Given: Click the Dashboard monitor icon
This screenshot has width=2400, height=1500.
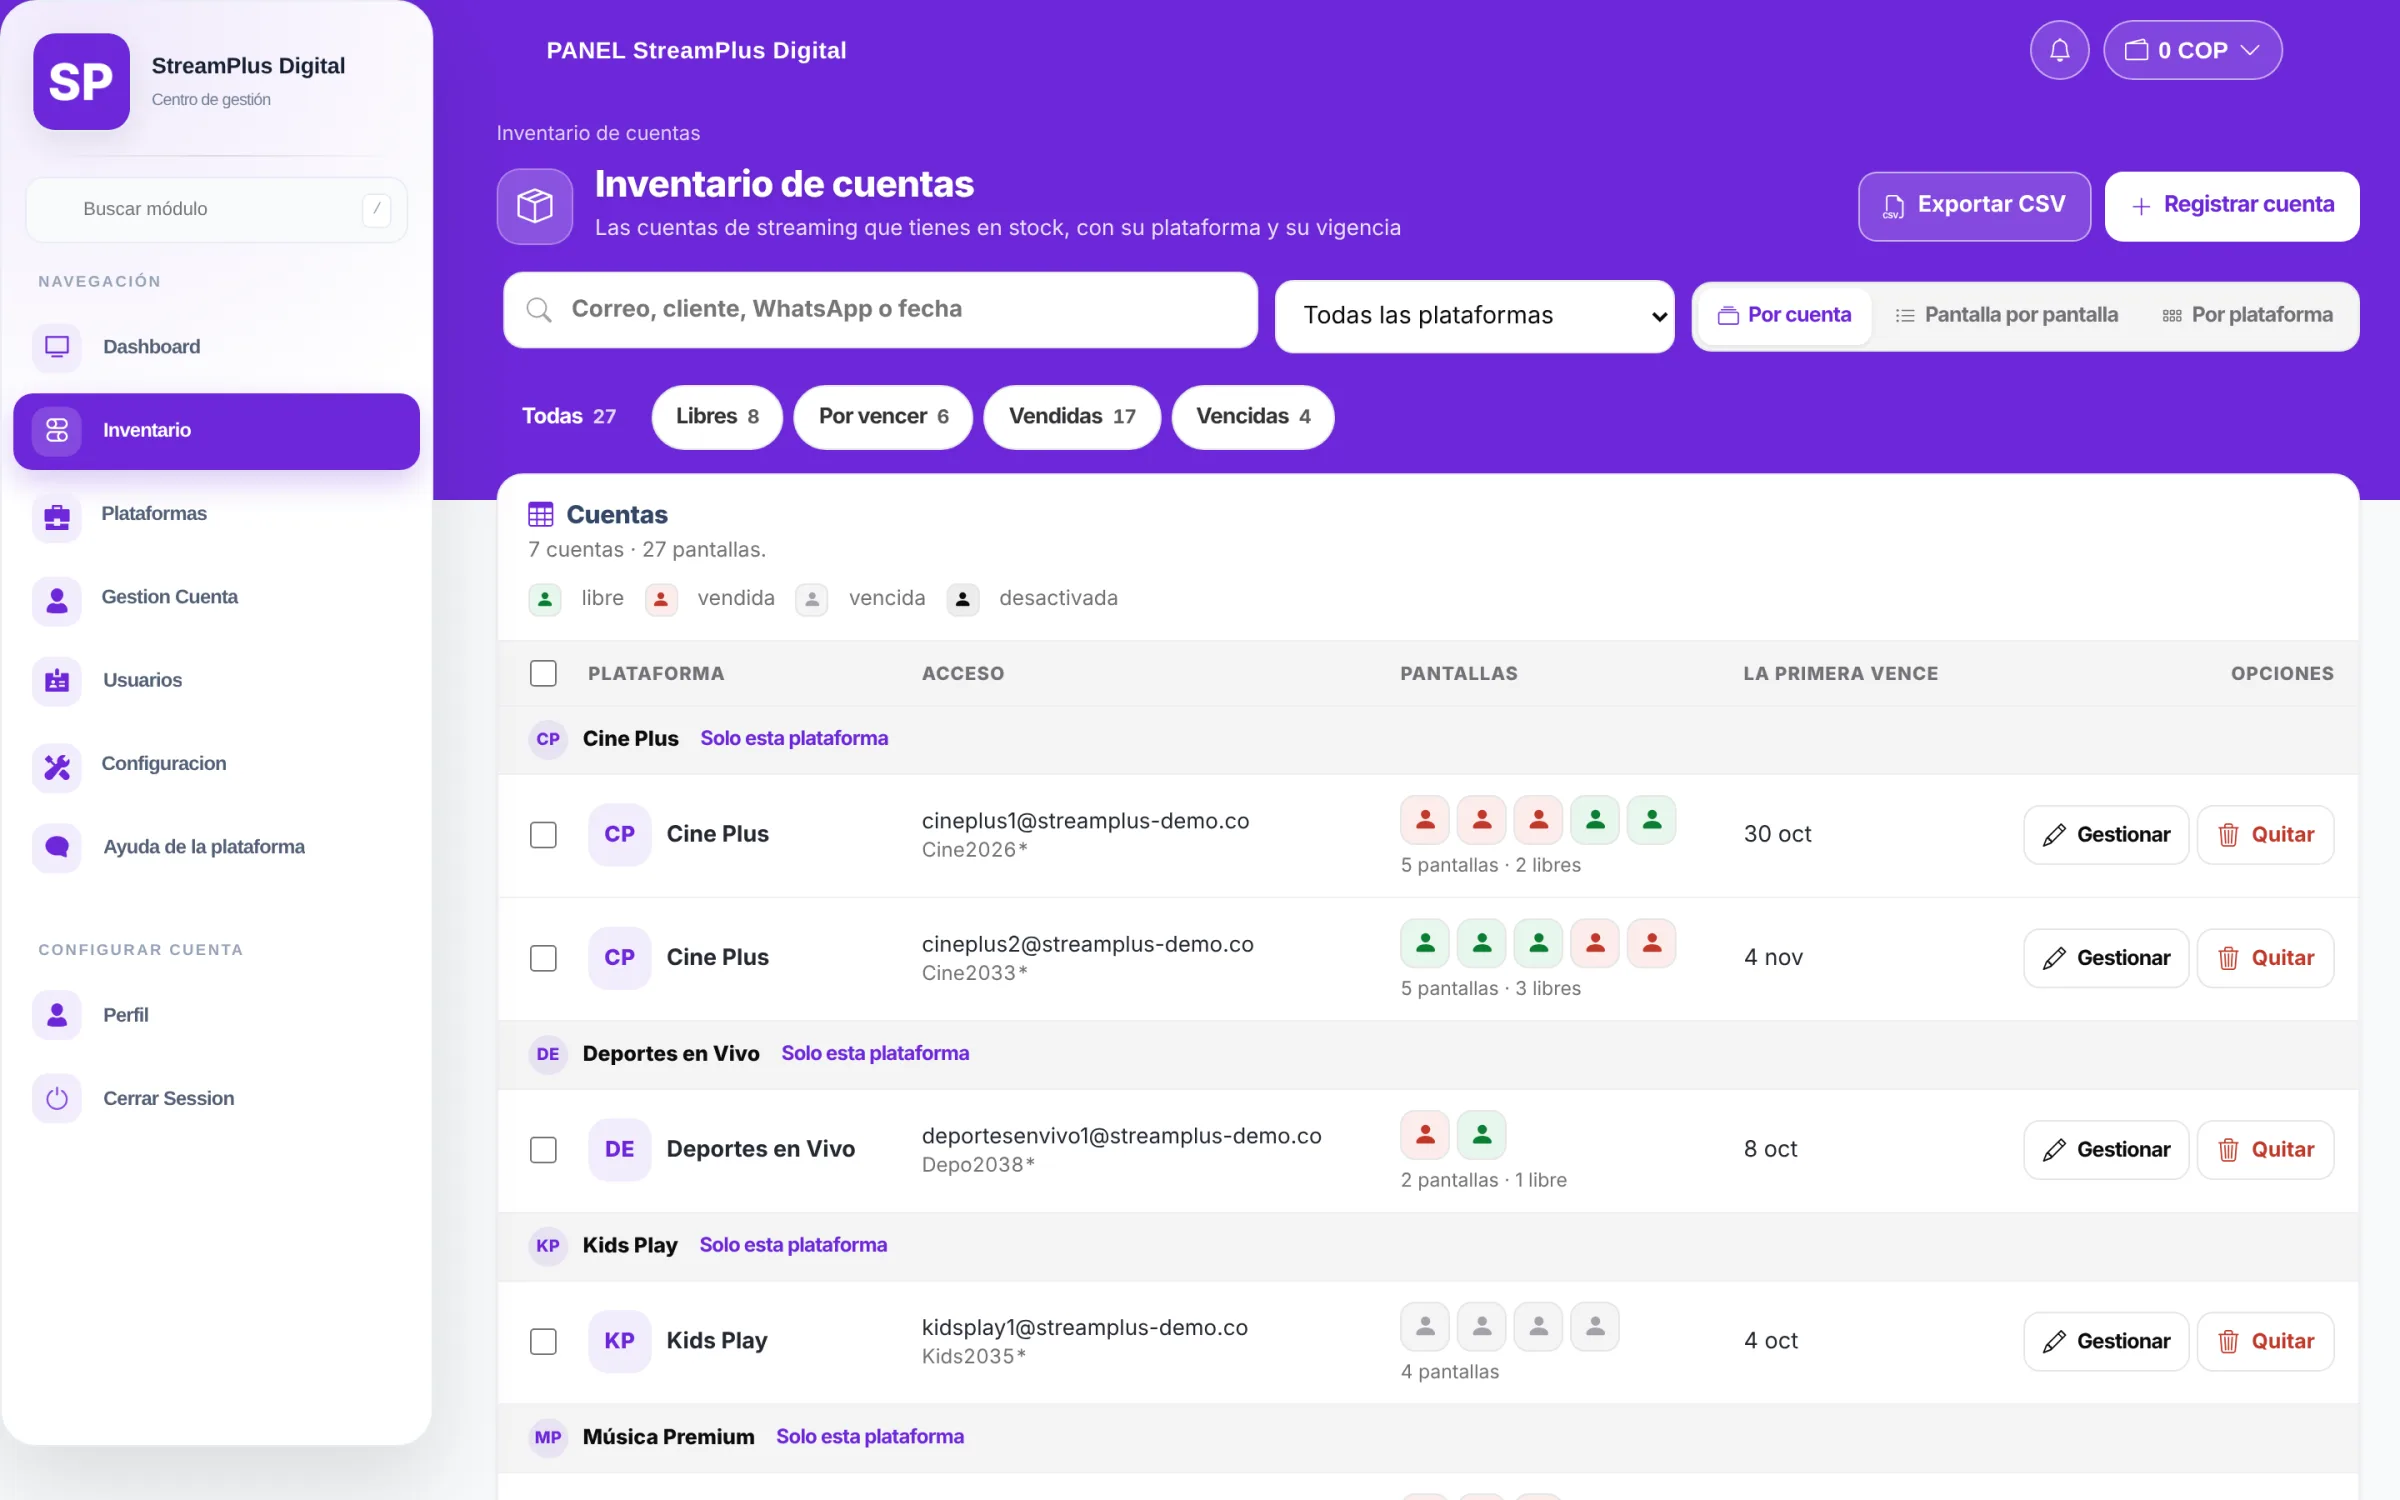Looking at the screenshot, I should point(57,347).
